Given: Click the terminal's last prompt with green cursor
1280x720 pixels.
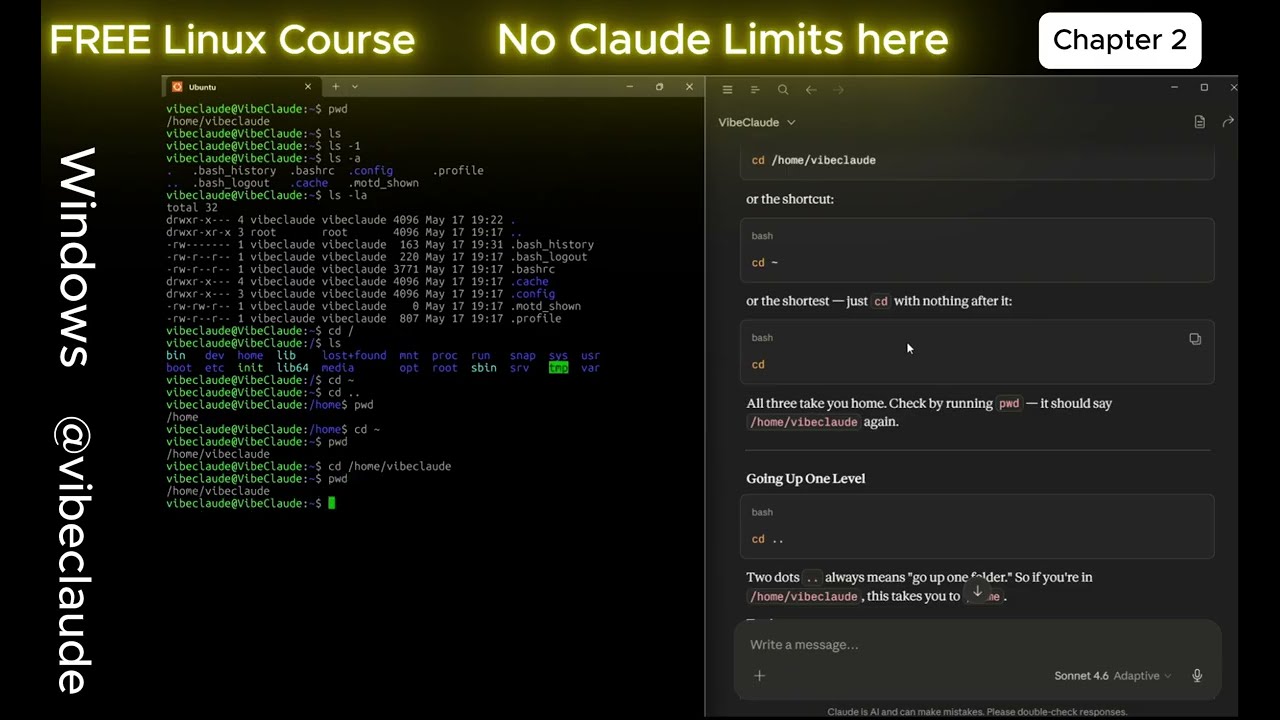Looking at the screenshot, I should 251,504.
